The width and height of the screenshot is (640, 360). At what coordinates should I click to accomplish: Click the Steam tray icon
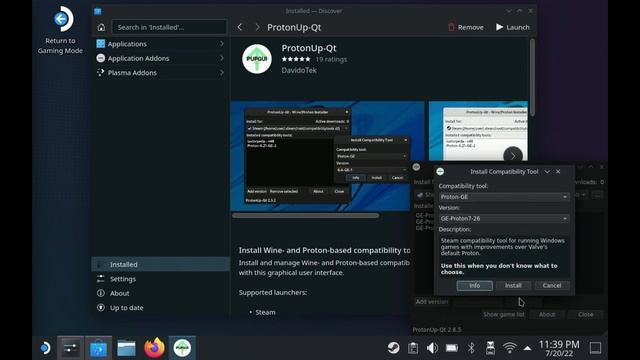393,348
